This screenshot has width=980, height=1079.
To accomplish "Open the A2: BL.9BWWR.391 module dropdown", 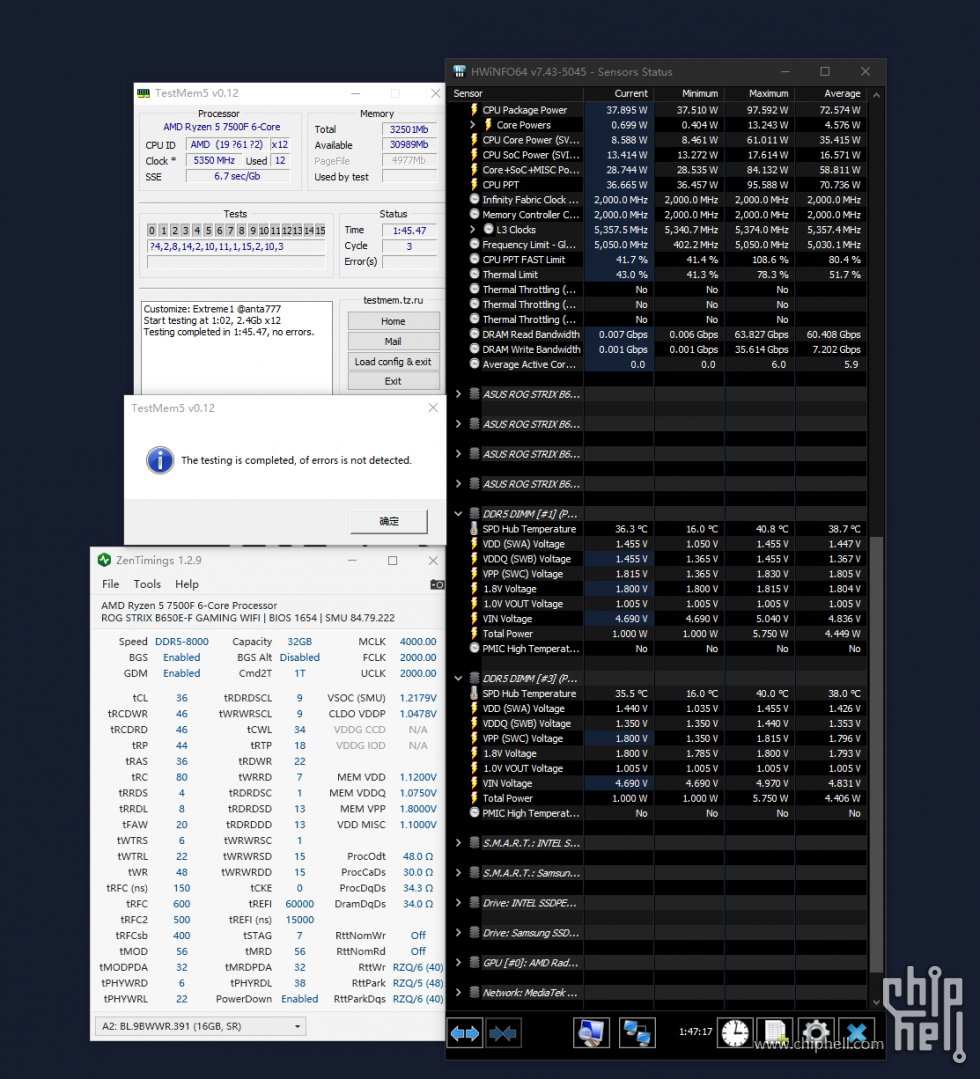I will pos(200,1026).
